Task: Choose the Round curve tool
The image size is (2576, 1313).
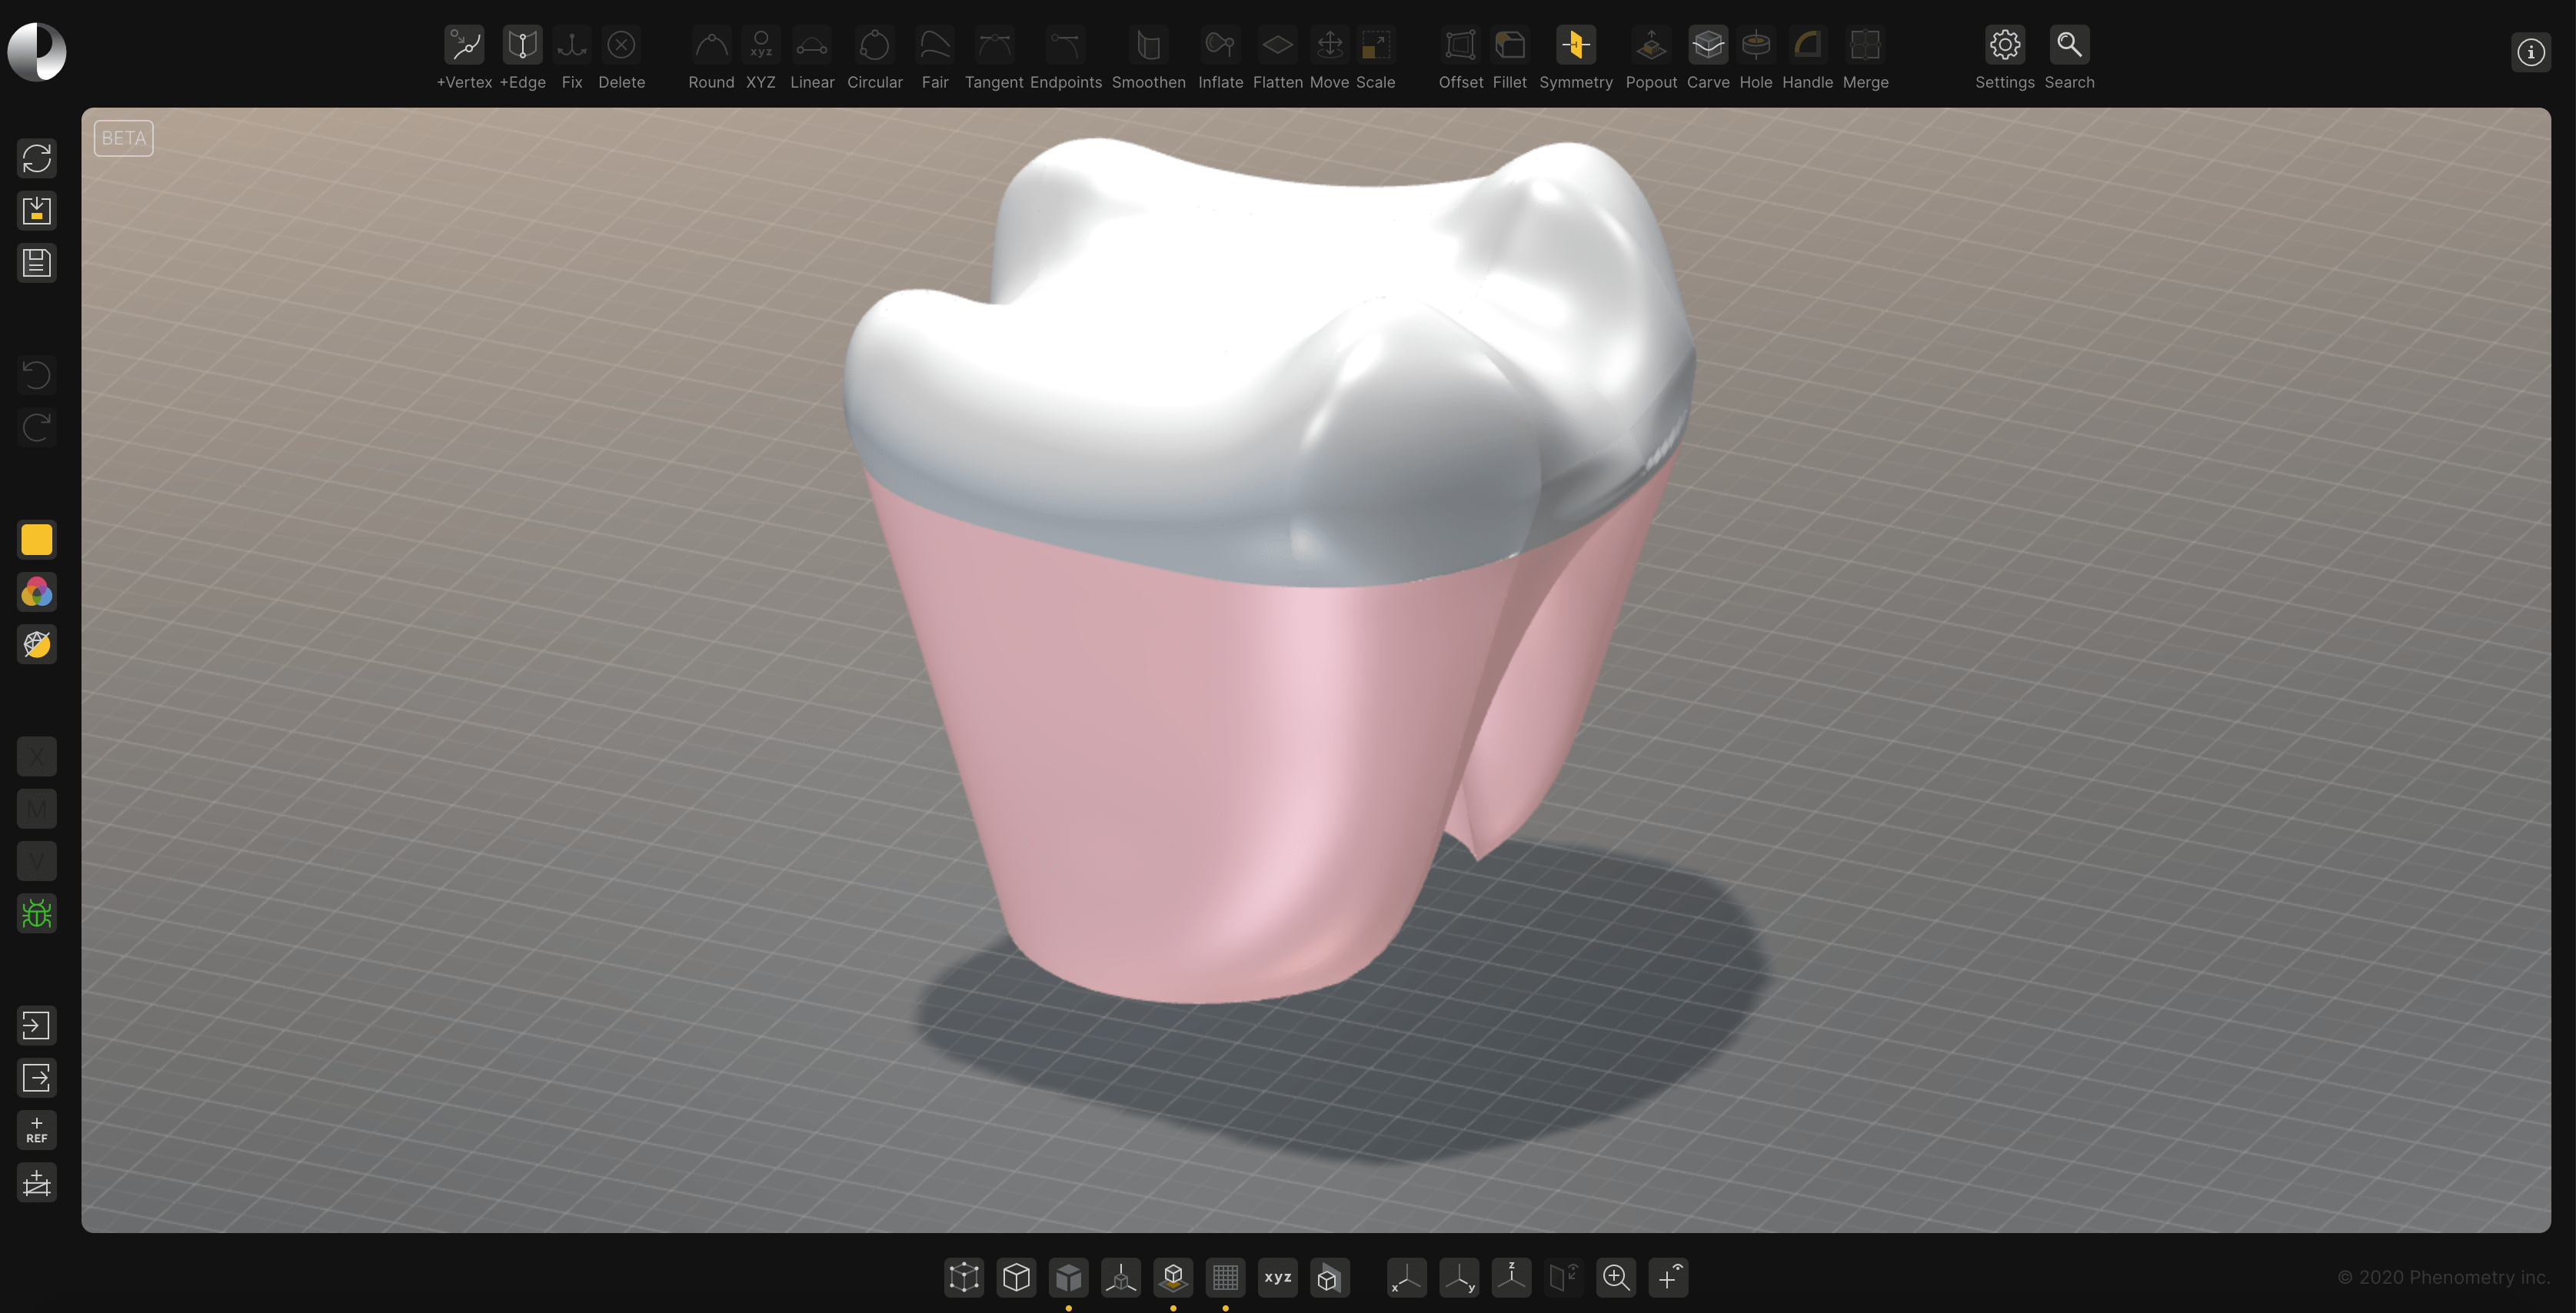Action: click(711, 45)
